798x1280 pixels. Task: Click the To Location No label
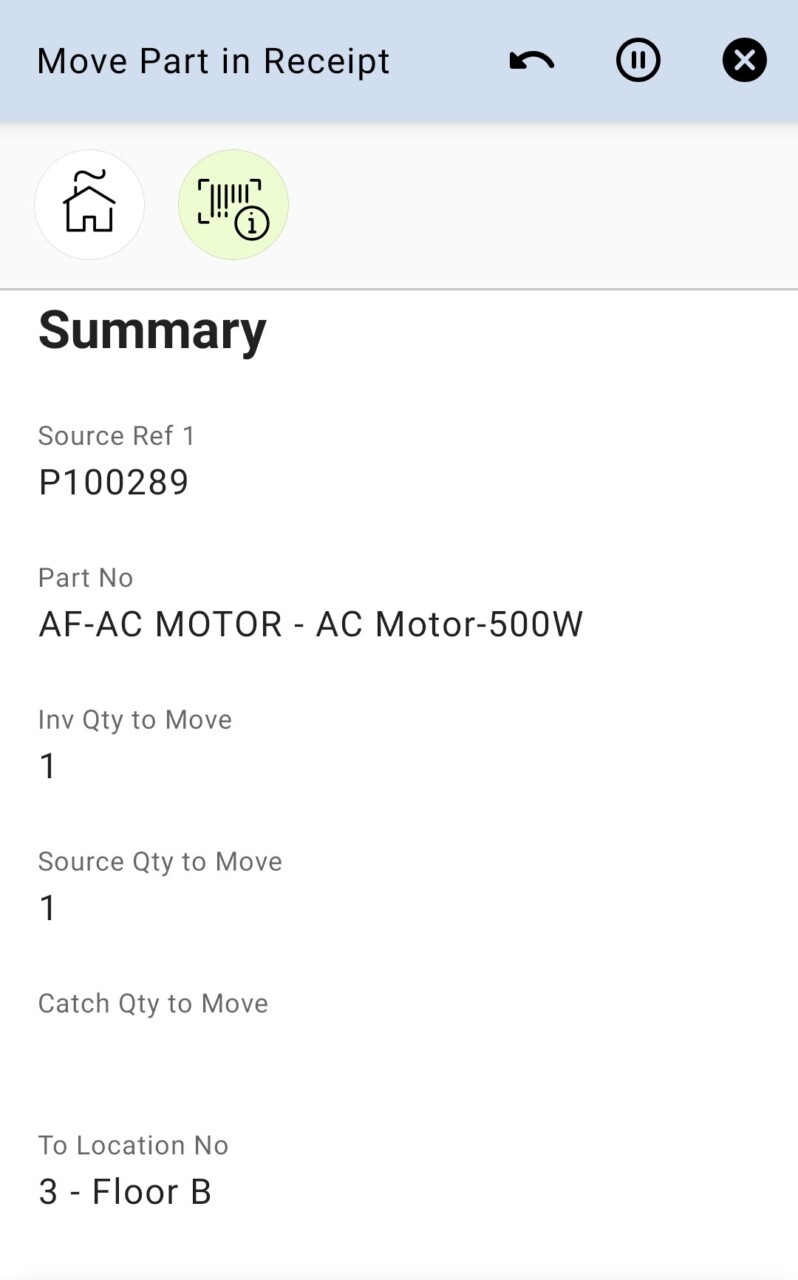click(x=133, y=1146)
